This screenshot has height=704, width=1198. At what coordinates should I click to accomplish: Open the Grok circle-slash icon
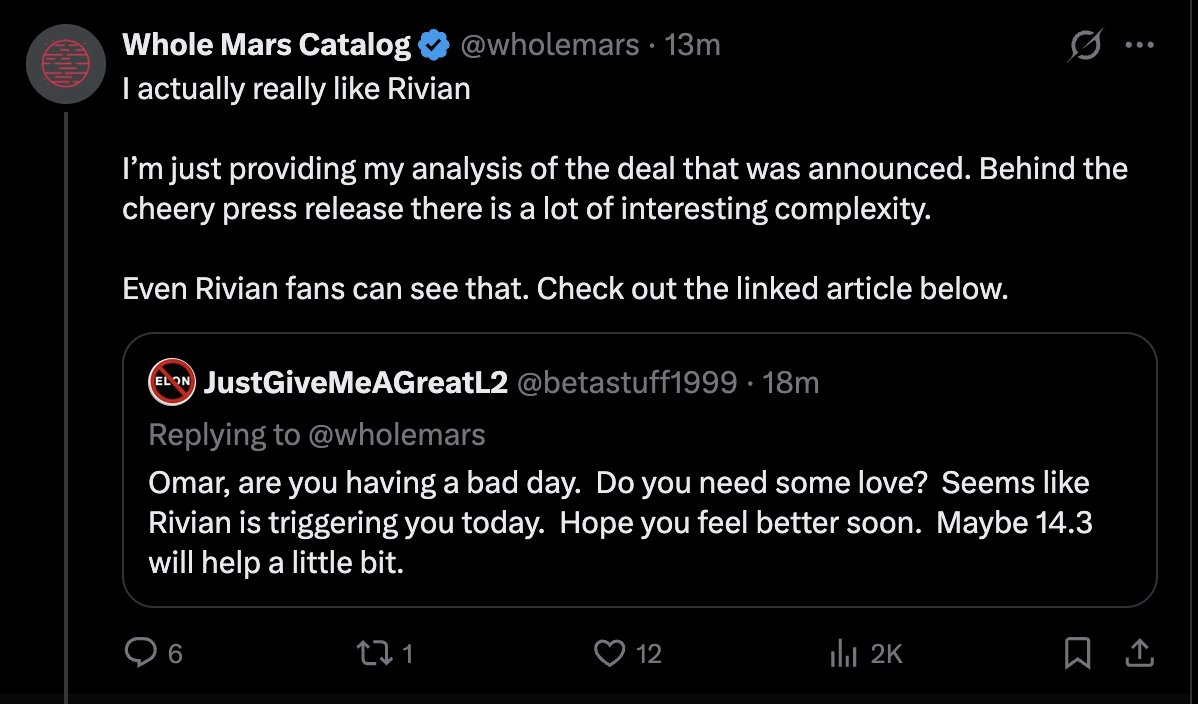[x=1085, y=46]
